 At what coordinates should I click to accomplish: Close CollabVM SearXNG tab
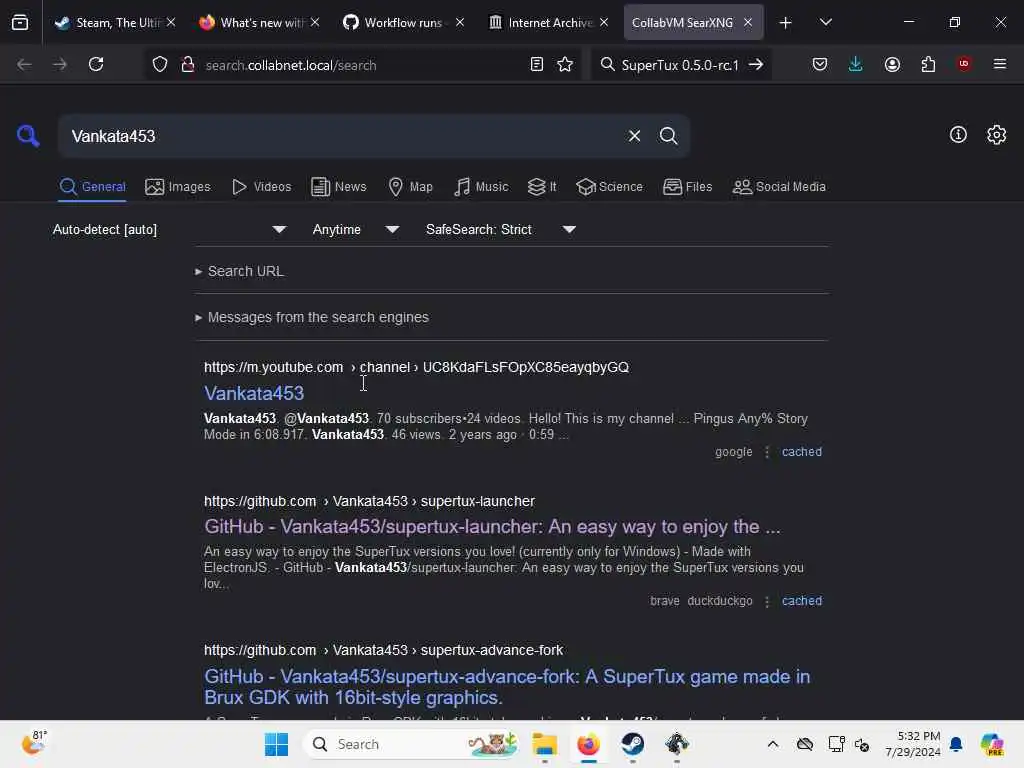click(748, 22)
